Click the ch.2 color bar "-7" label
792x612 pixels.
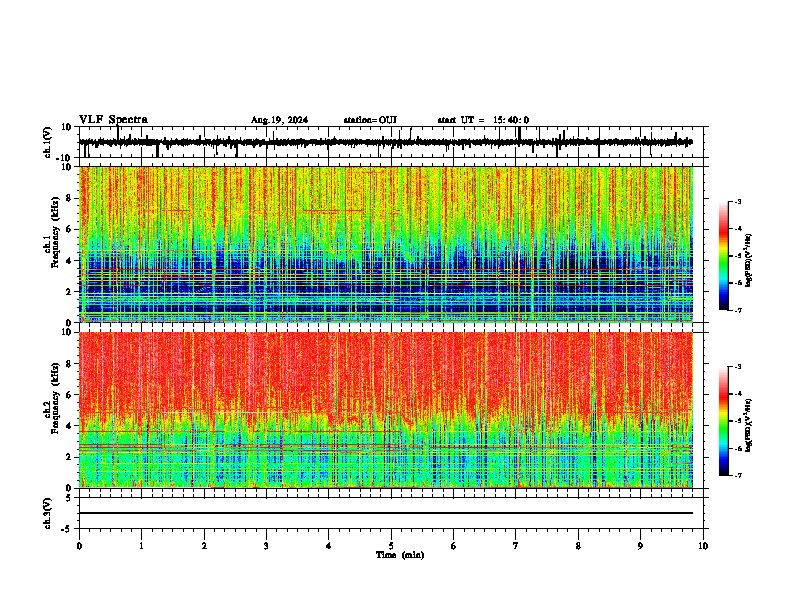coord(737,476)
